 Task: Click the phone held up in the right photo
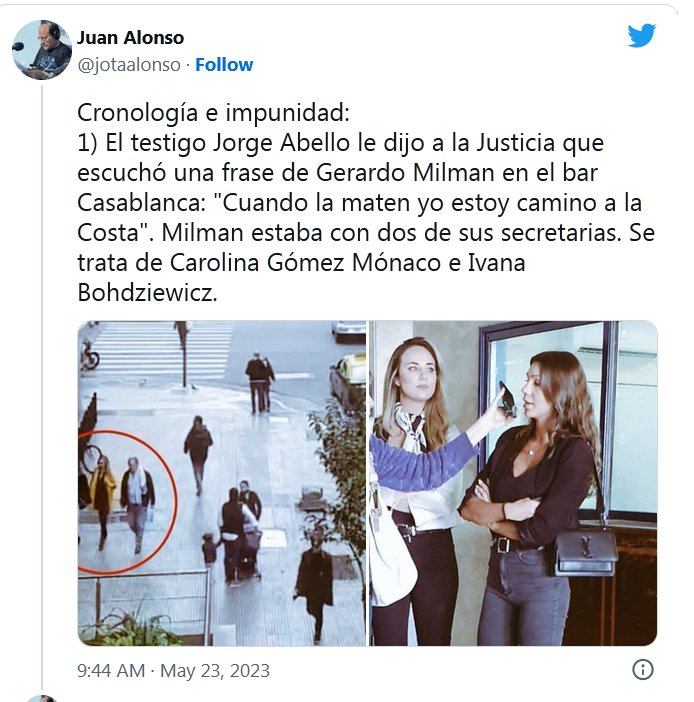(507, 398)
